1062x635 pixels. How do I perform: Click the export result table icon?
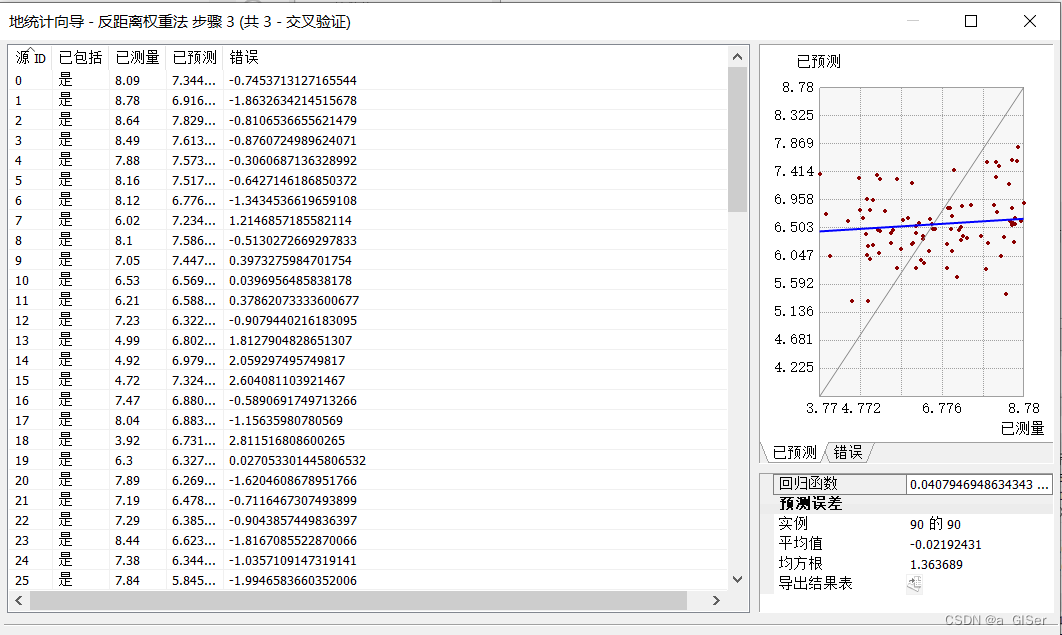[914, 584]
